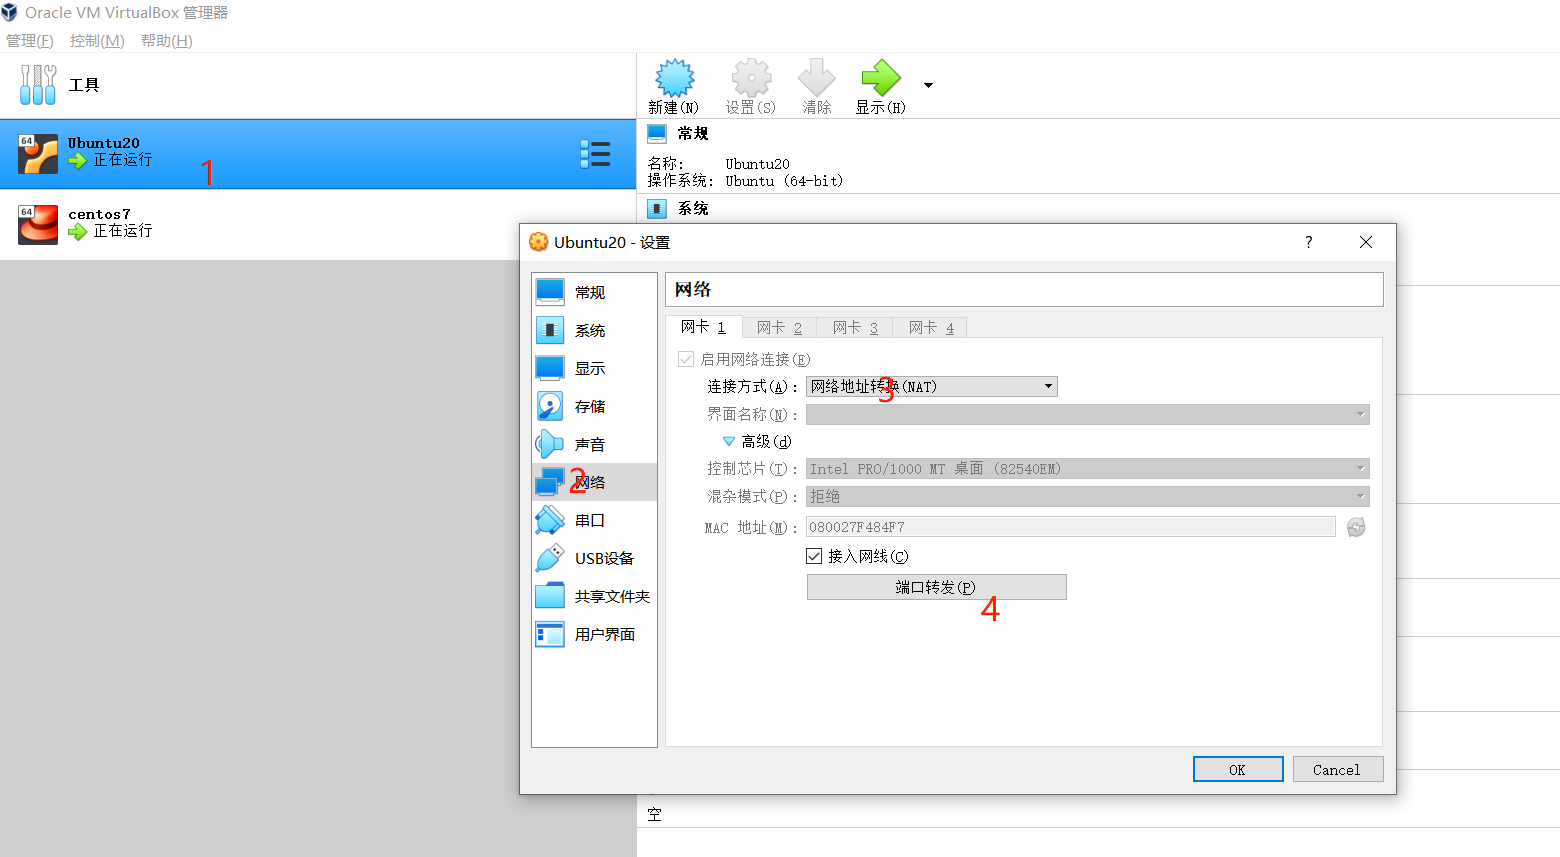Viewport: 1560px width, 857px height.
Task: Open the Machine (控制) menu
Action: 97,41
